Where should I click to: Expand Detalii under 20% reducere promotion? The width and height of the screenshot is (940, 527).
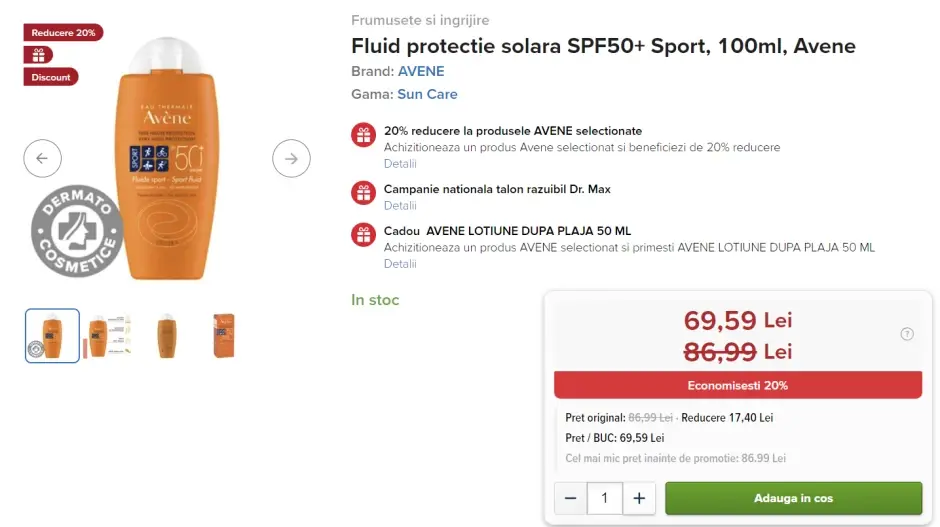(x=400, y=164)
